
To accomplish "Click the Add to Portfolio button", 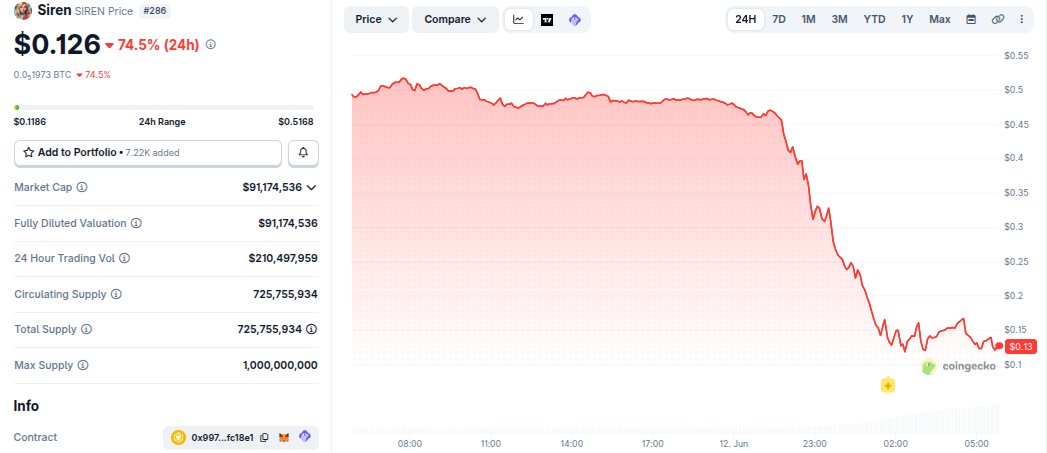I will click(x=148, y=153).
